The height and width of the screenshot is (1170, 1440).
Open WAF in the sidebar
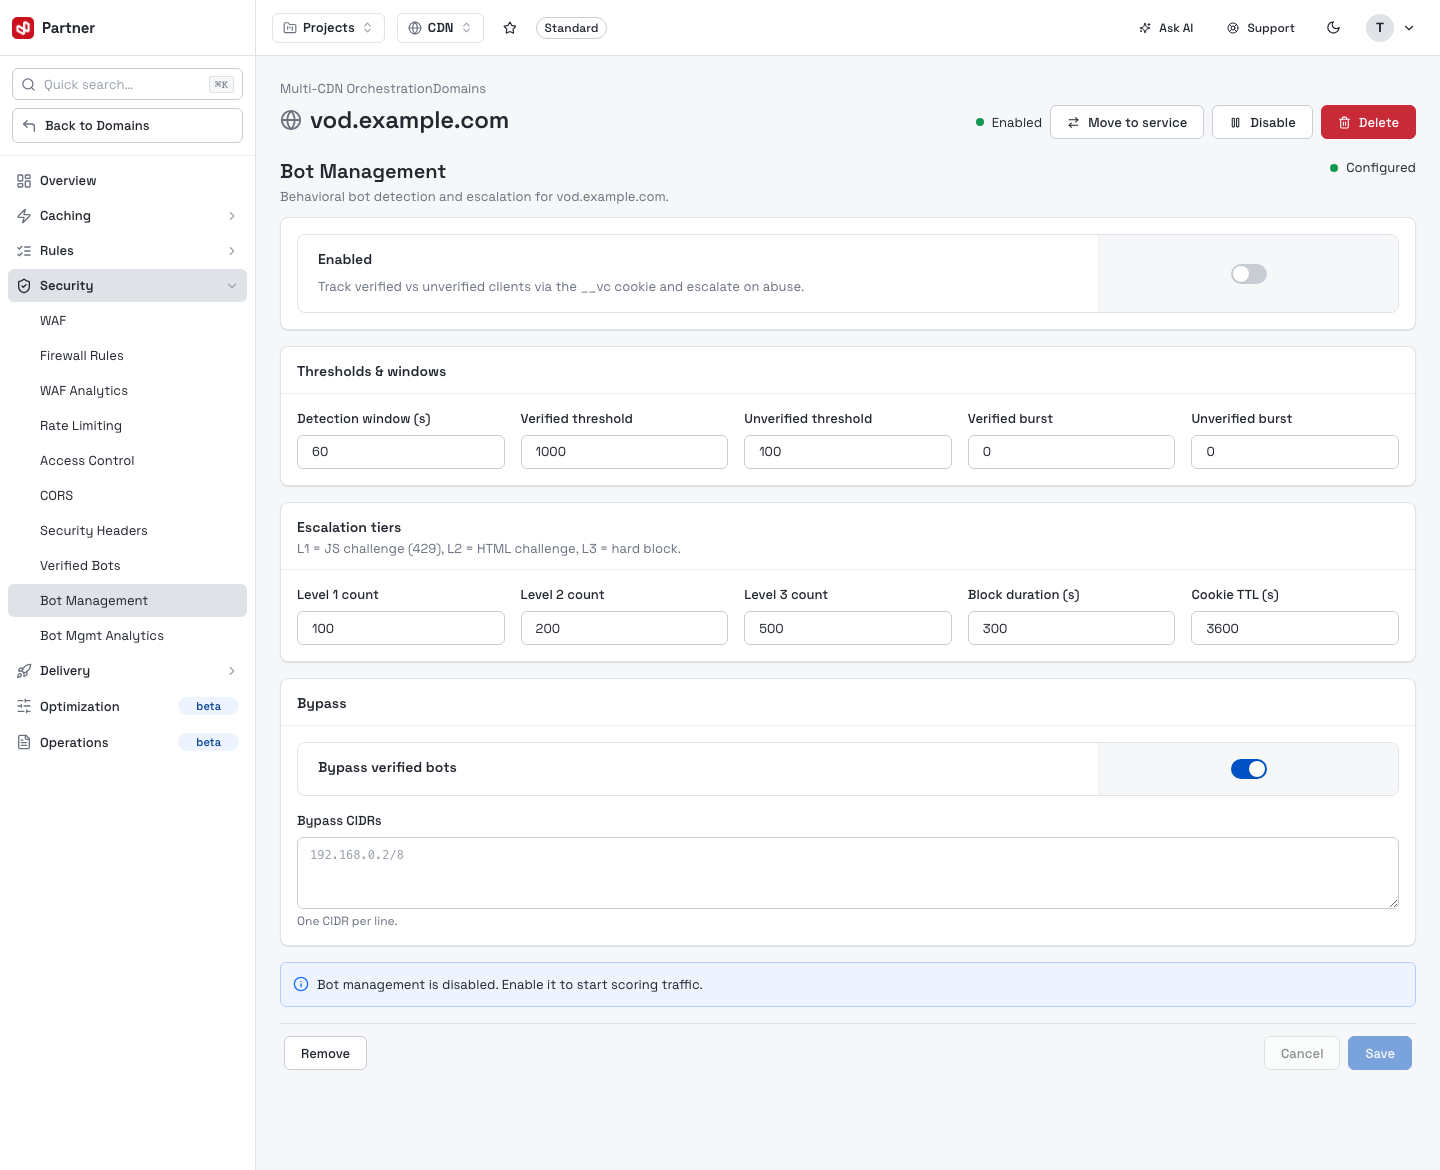[127, 321]
